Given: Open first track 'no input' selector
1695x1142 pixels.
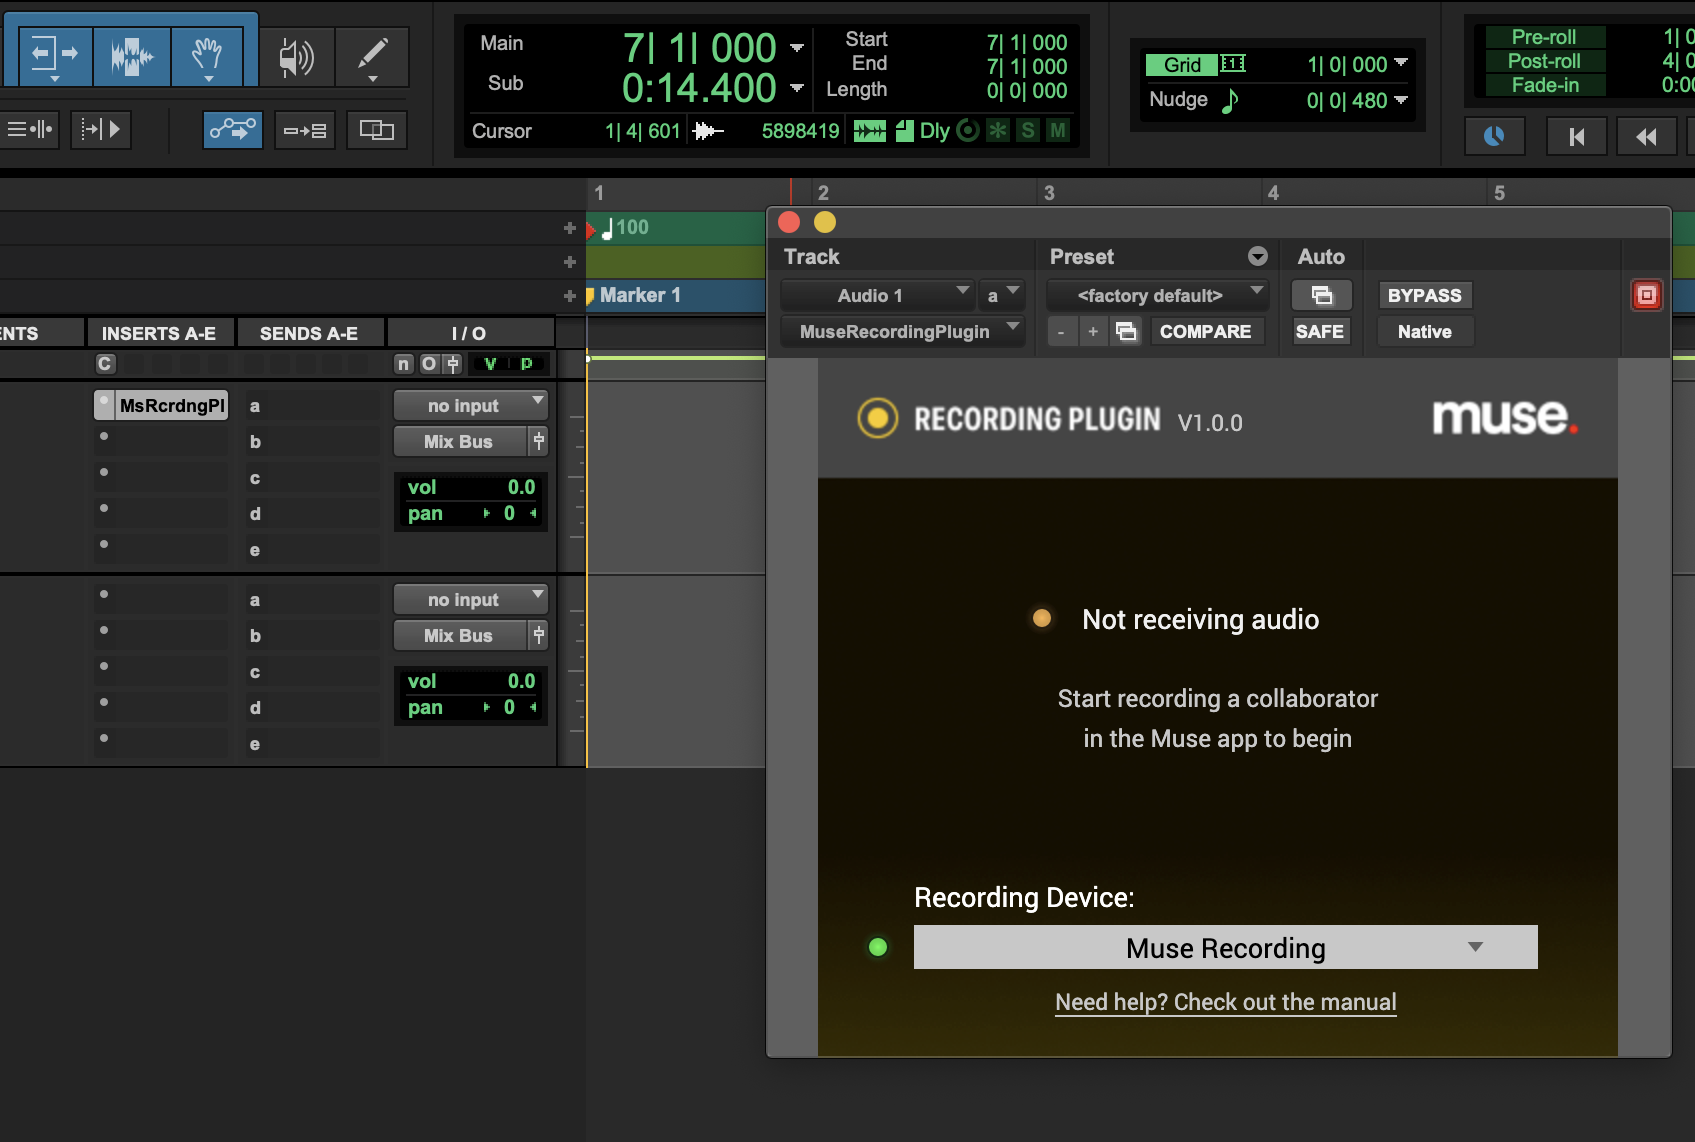Looking at the screenshot, I should click(x=470, y=405).
